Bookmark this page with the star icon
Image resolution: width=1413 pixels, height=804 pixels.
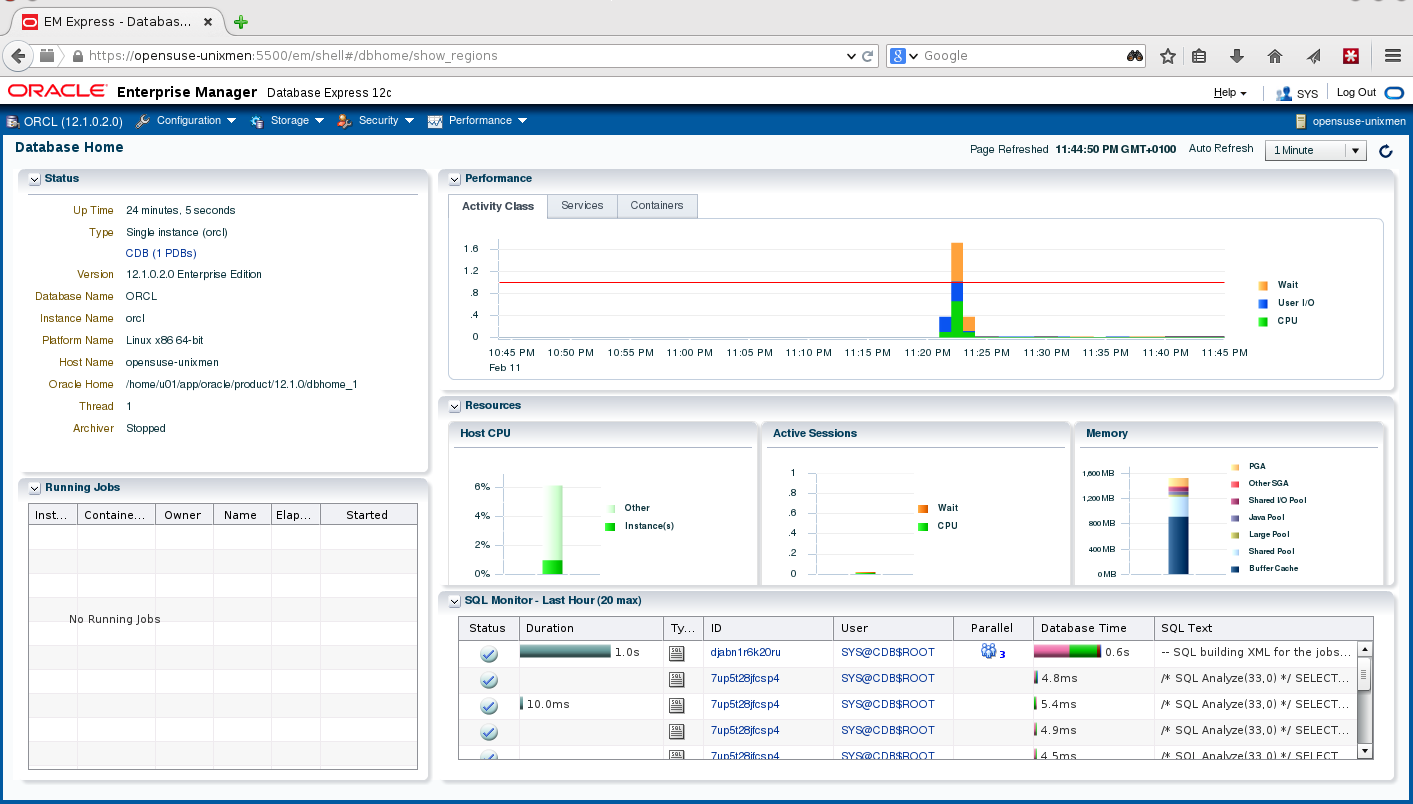point(1167,56)
